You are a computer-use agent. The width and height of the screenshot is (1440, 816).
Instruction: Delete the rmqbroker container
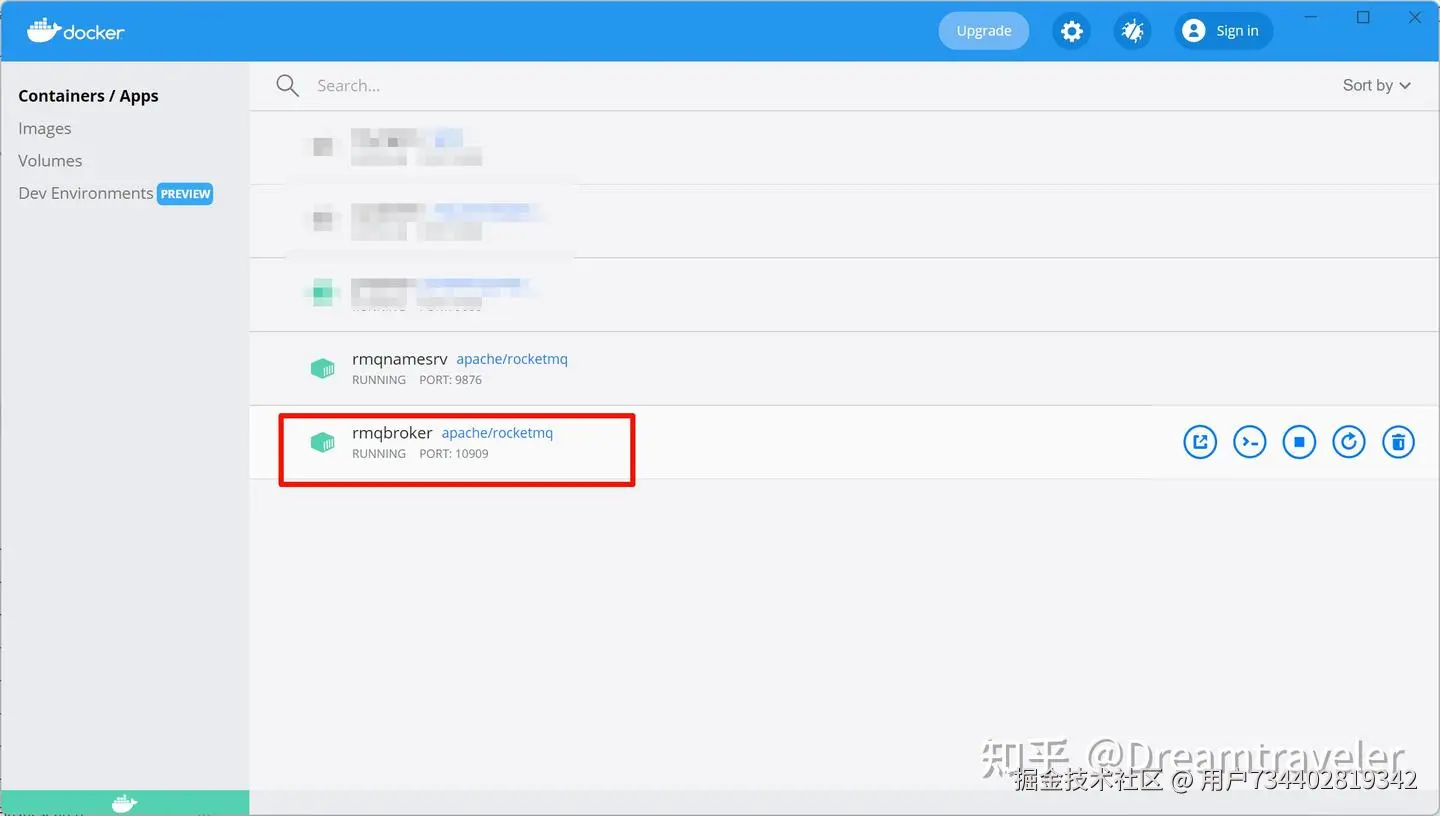(1398, 442)
